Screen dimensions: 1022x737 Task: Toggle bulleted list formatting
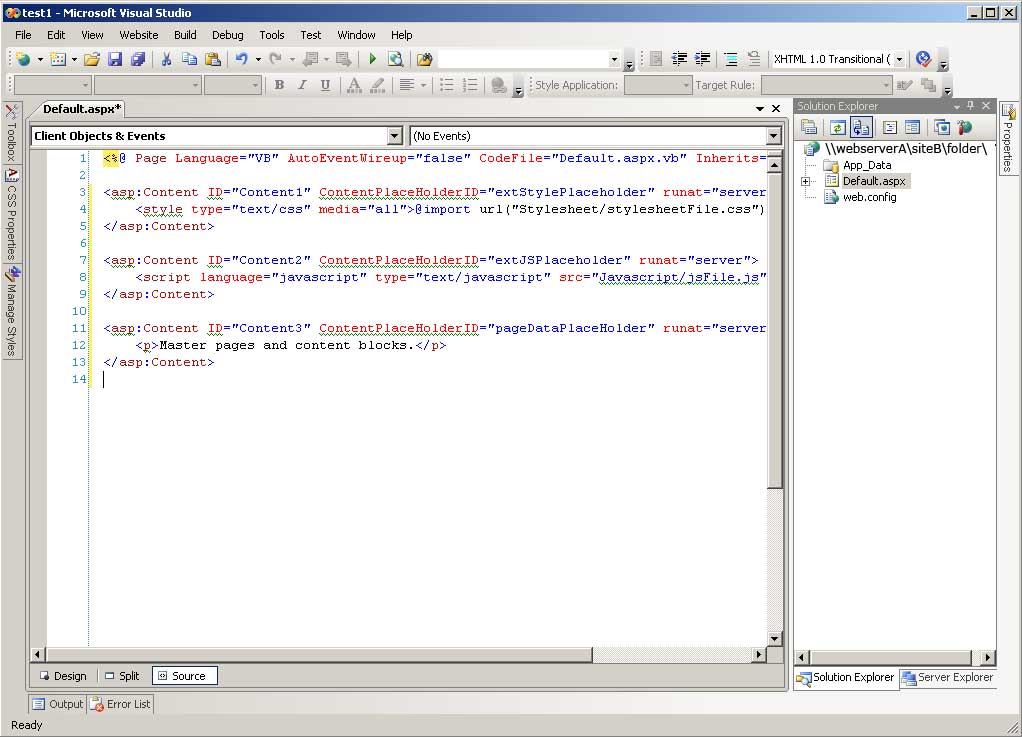pos(446,85)
